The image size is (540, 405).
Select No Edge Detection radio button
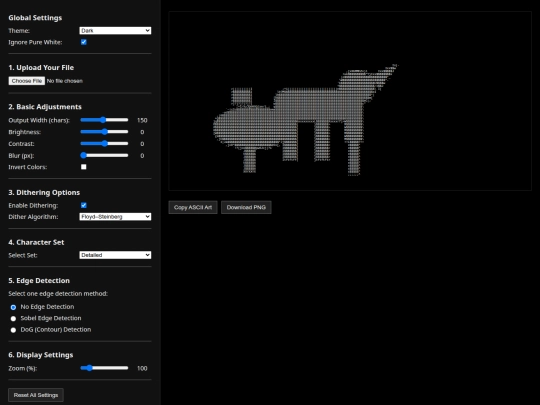tap(13, 307)
